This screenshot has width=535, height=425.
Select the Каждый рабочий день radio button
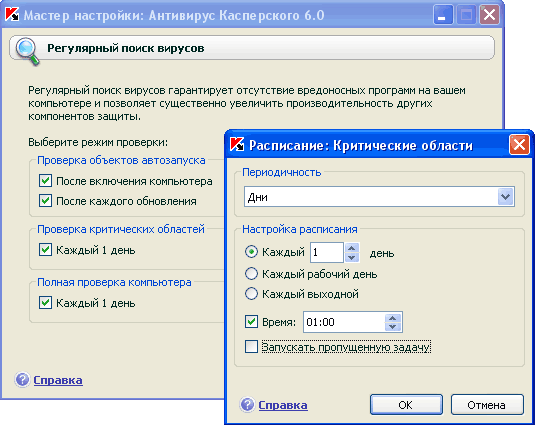251,274
